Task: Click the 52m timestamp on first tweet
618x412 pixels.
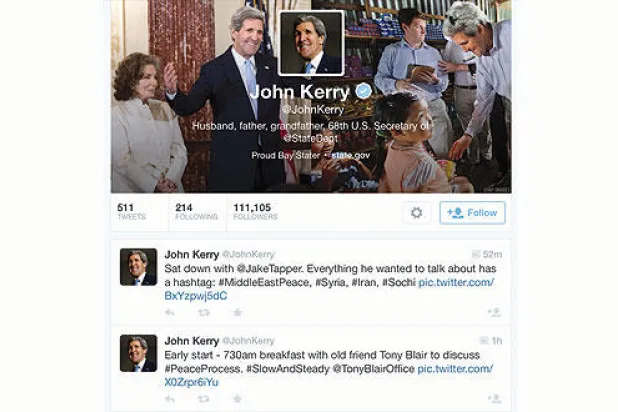Action: point(492,255)
